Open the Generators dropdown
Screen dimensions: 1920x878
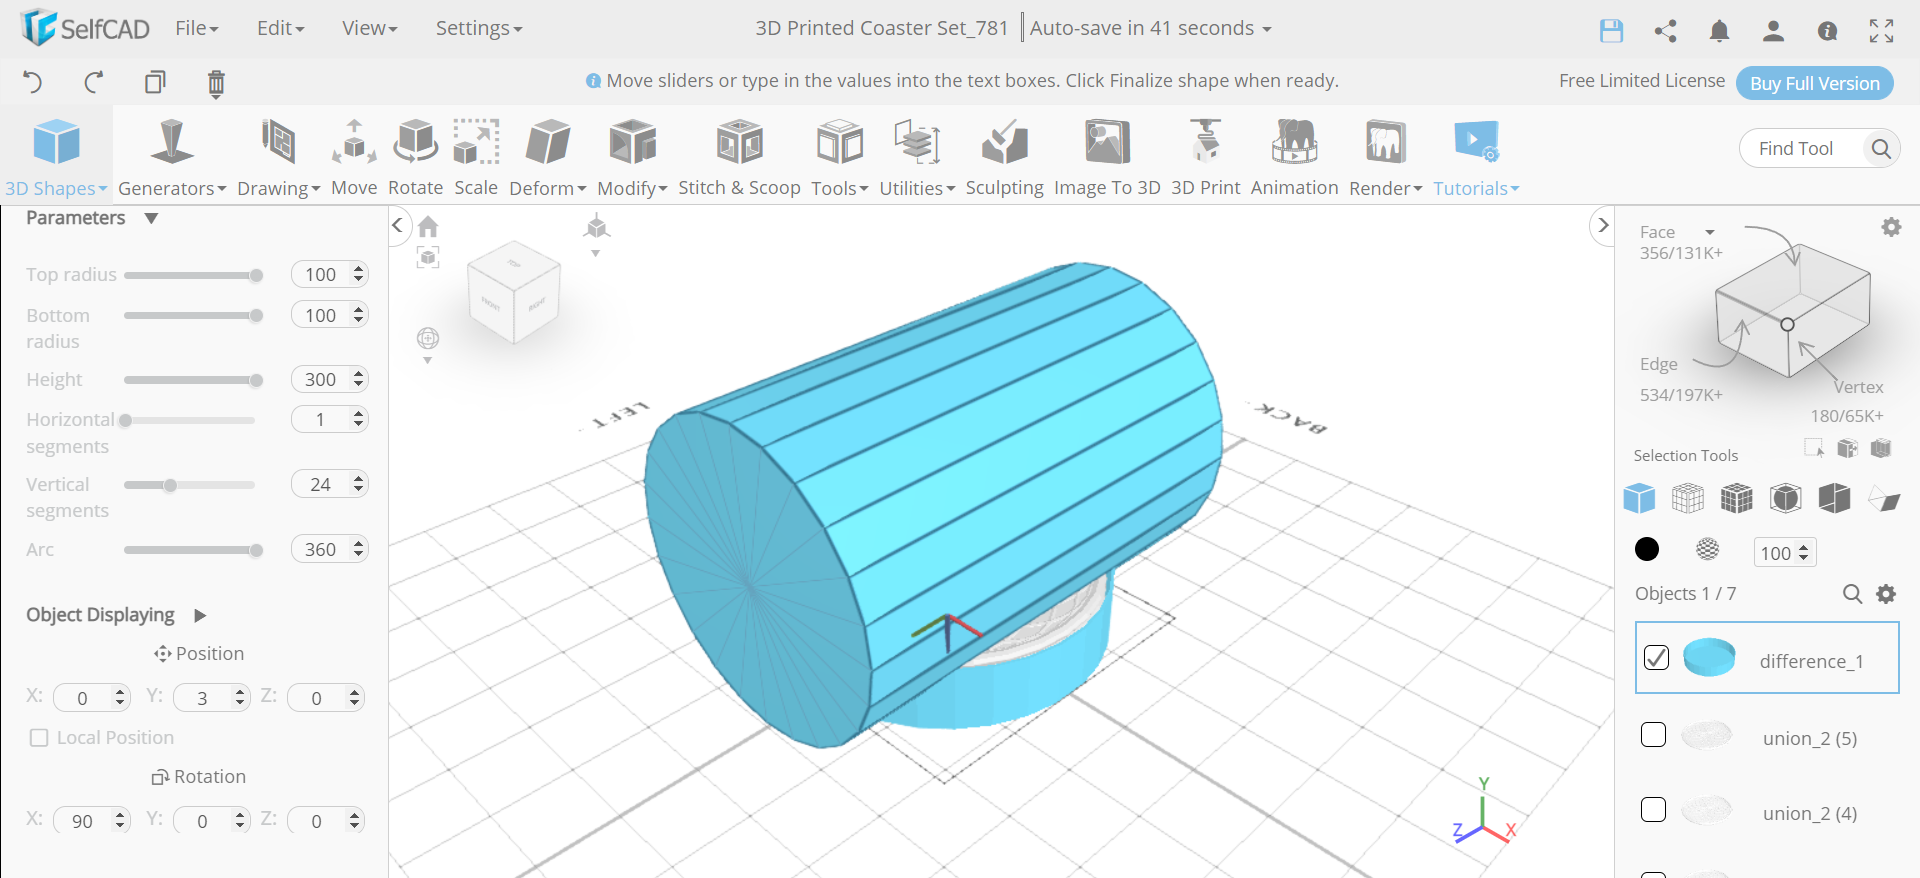[x=172, y=157]
